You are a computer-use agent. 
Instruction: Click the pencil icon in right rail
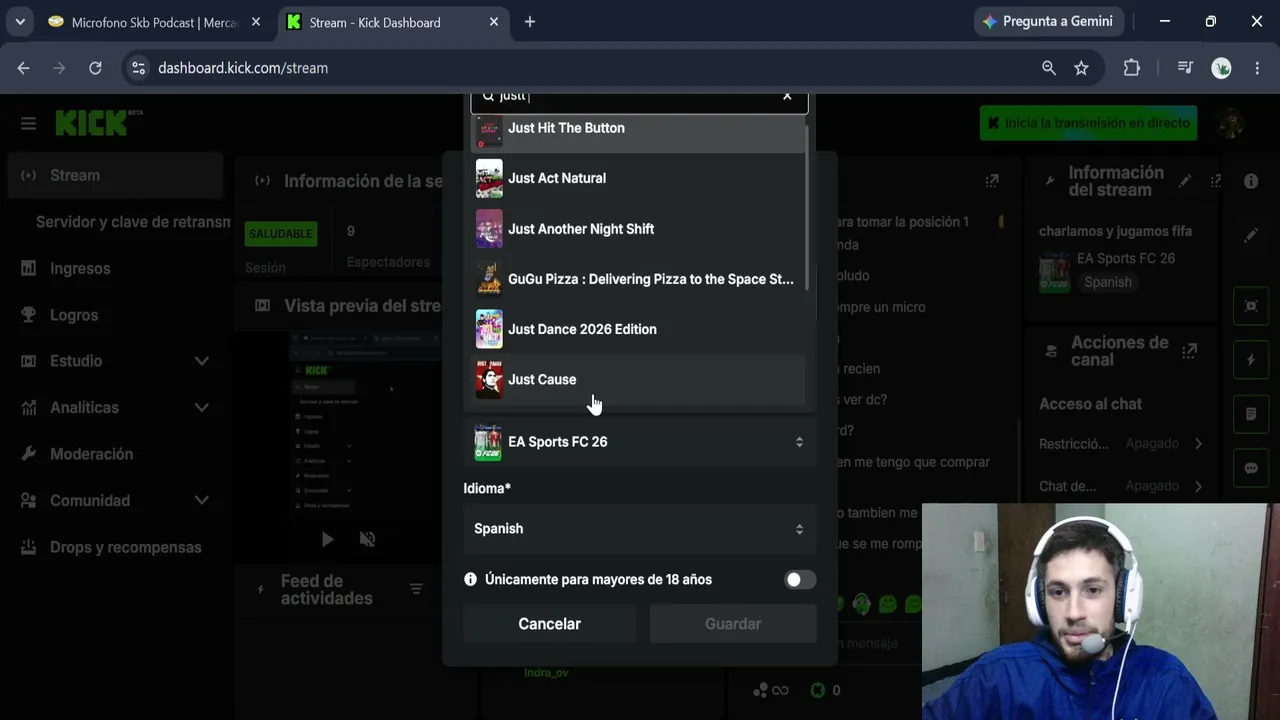1251,235
